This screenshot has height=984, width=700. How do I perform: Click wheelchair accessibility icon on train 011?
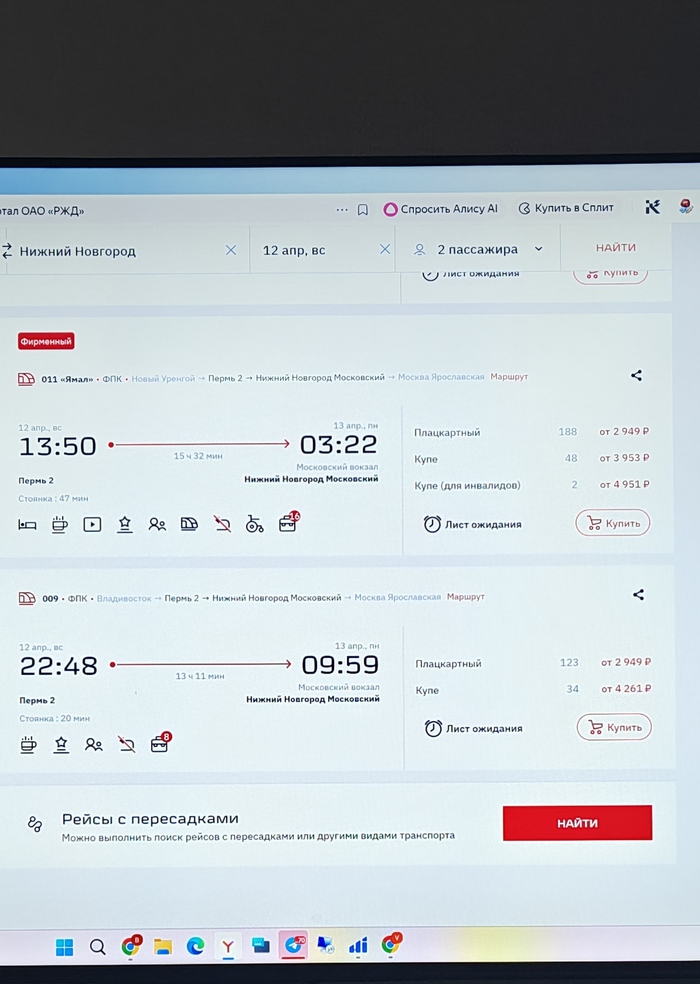[255, 524]
